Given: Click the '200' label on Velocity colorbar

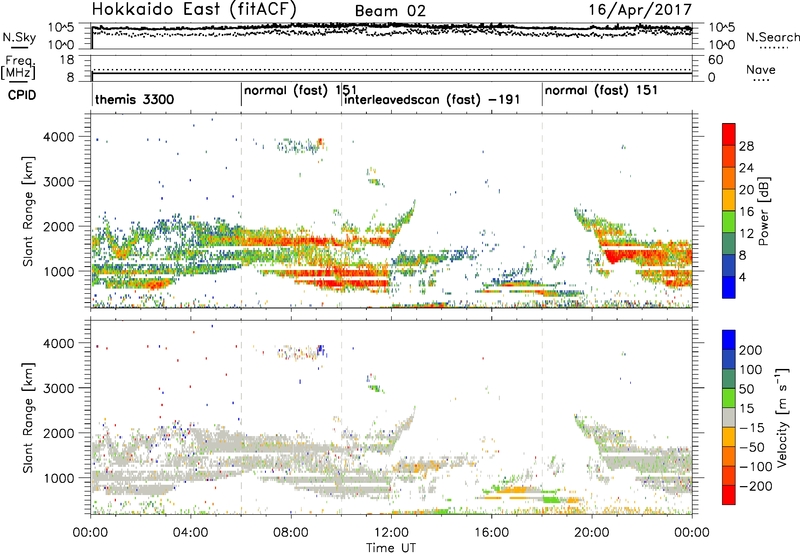Looking at the screenshot, I should pos(751,350).
